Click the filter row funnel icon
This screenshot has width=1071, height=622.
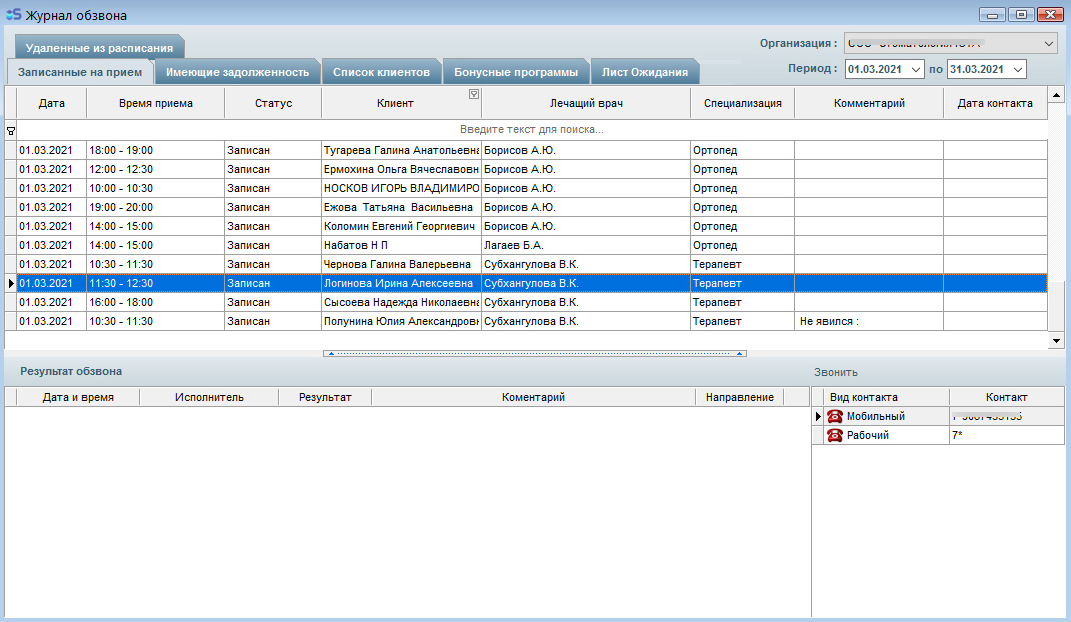pos(11,130)
